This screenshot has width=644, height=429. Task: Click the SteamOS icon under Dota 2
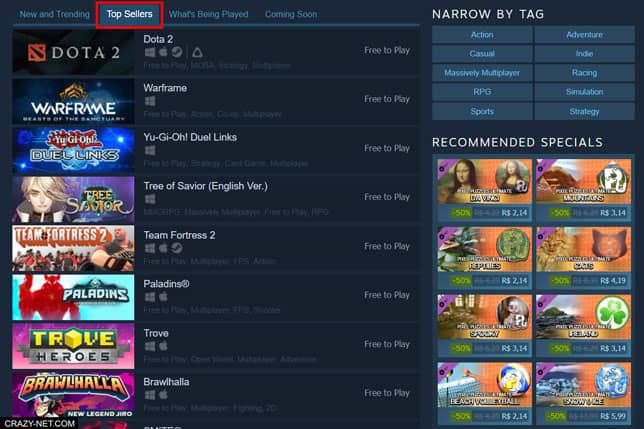click(177, 52)
